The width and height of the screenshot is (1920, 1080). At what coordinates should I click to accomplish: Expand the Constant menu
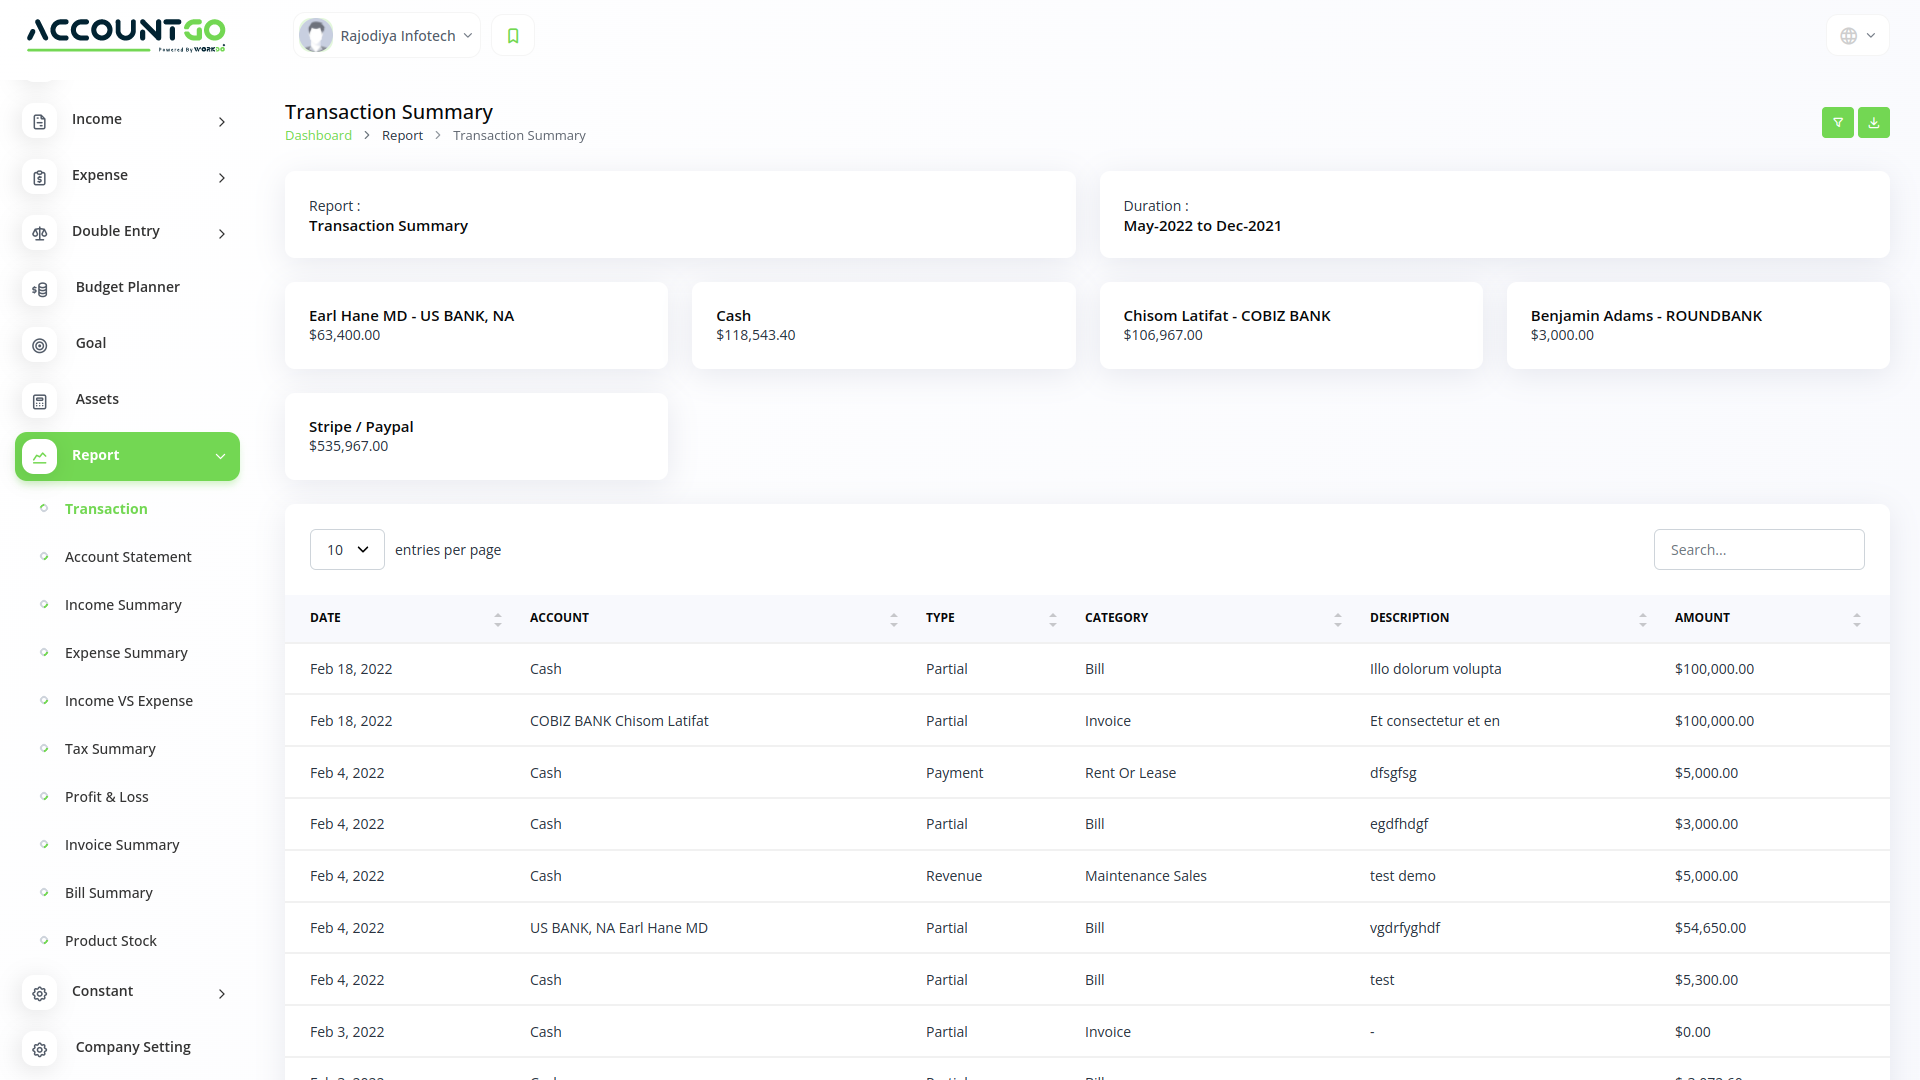tap(103, 991)
